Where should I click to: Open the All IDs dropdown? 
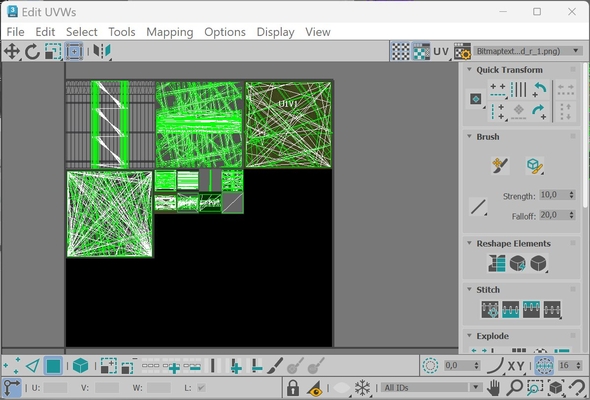pos(432,388)
